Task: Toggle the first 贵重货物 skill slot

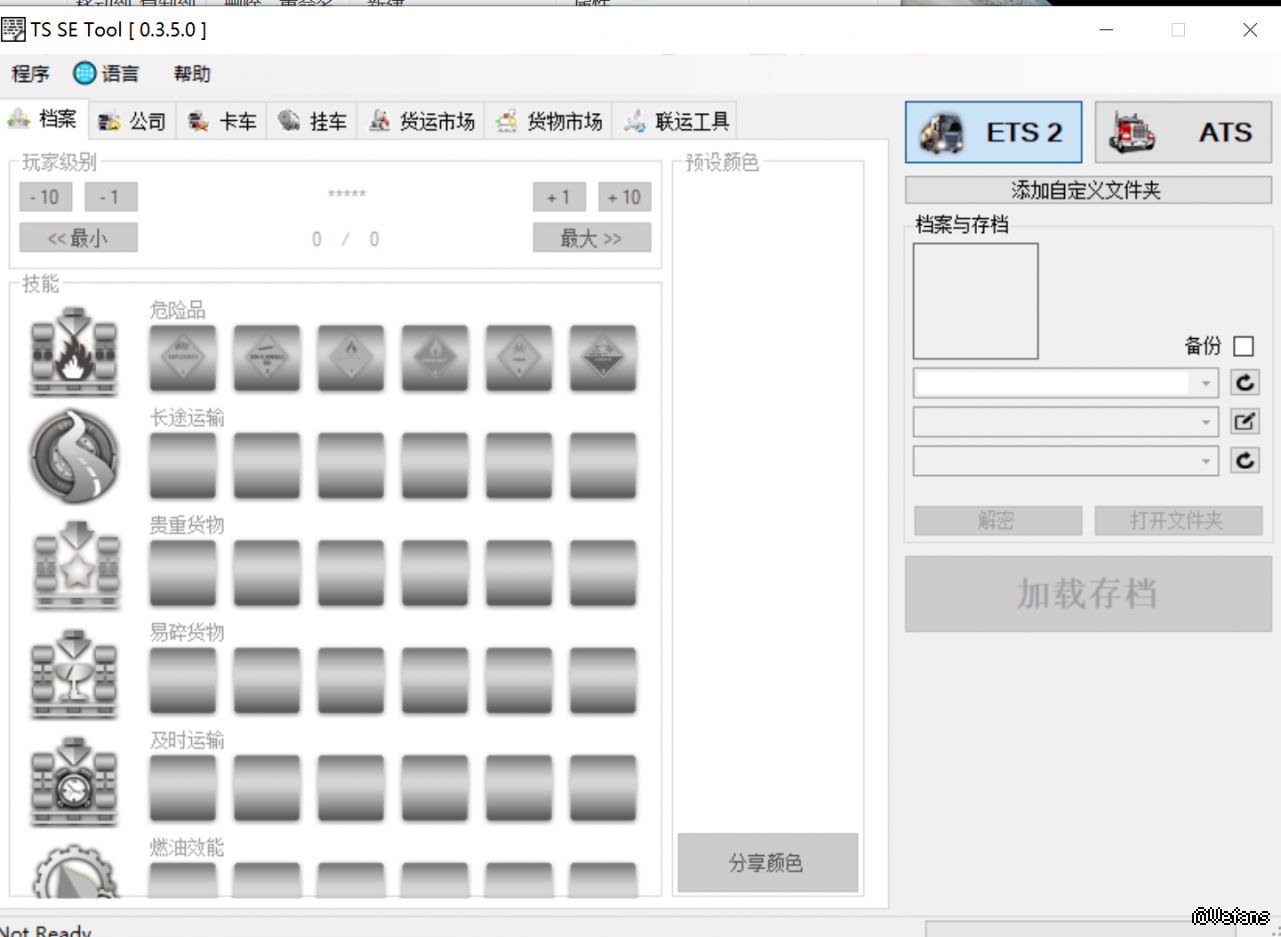Action: (183, 574)
